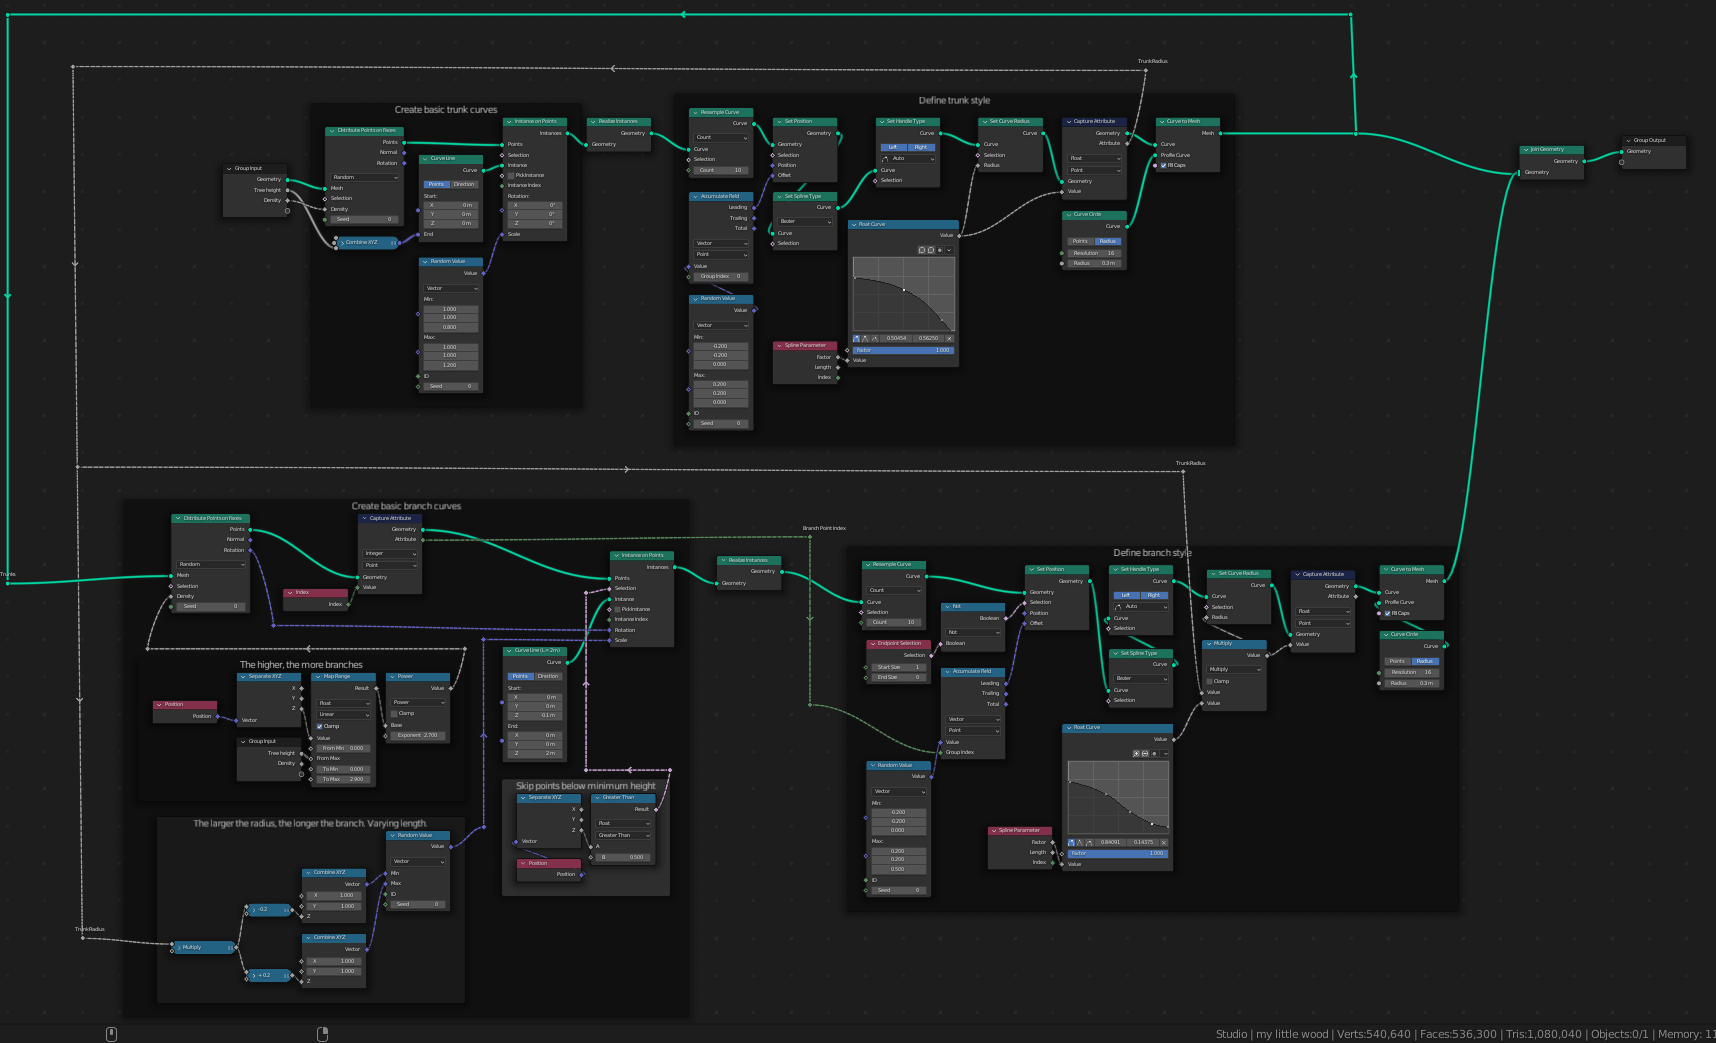The image size is (1716, 1043).
Task: Expand the collapsed +0.2 math node
Action: coord(254,975)
